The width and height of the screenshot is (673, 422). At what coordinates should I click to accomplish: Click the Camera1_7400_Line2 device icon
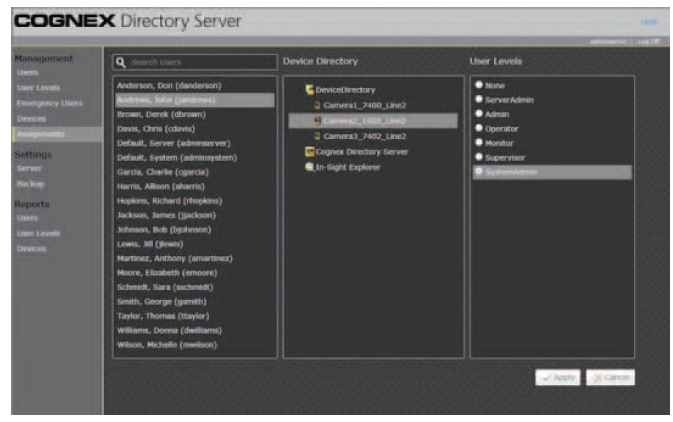pyautogui.click(x=317, y=105)
